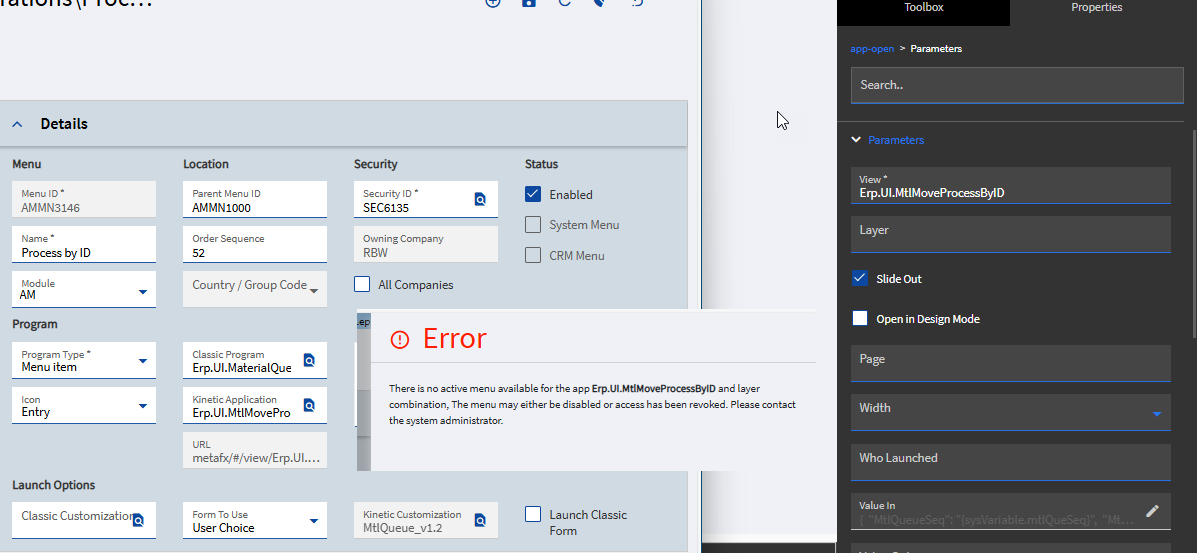Collapse the Details section
The width and height of the screenshot is (1197, 553).
pos(18,124)
